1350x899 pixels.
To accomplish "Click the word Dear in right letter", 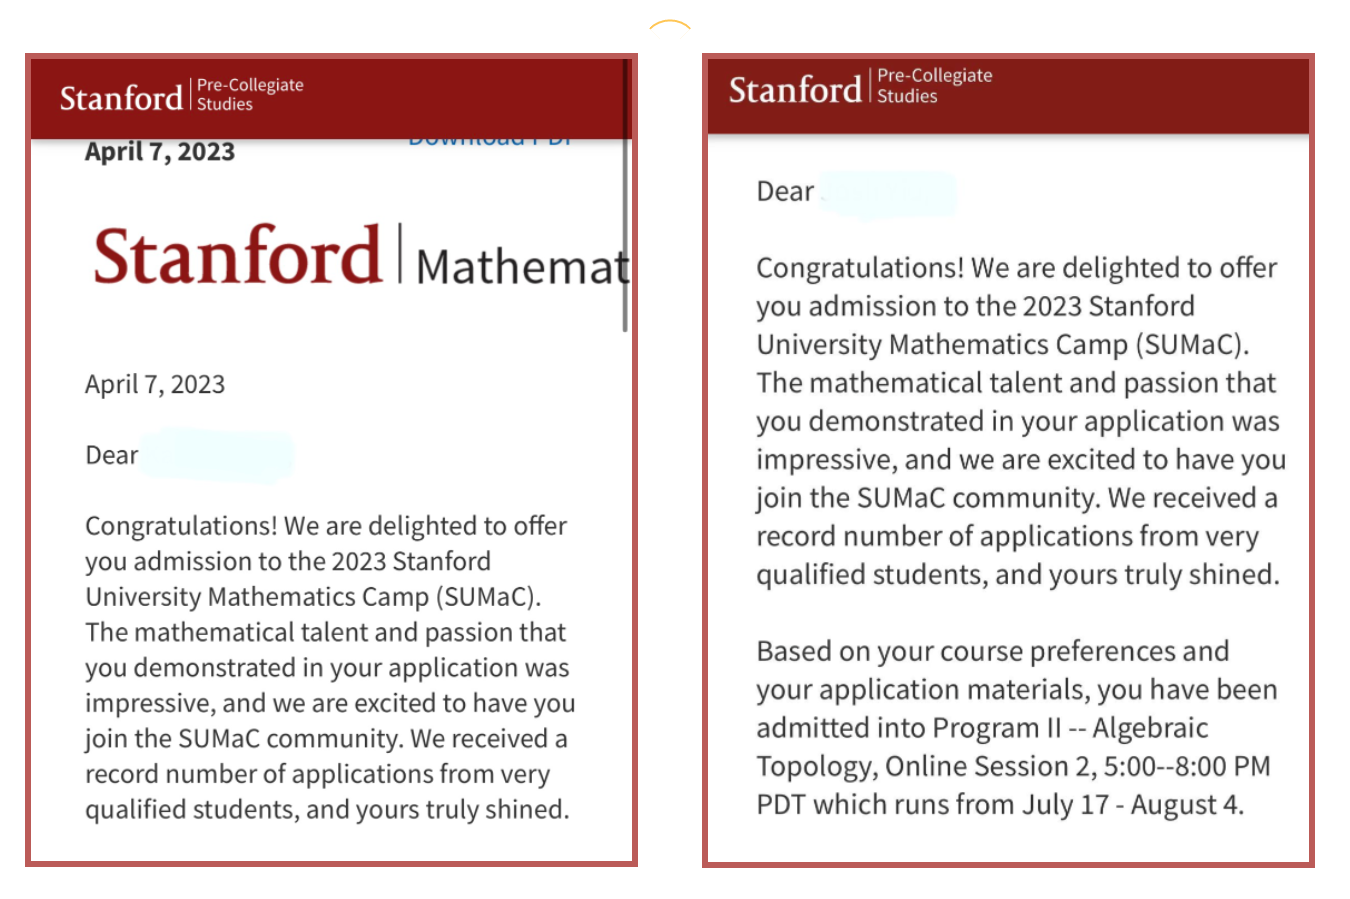I will tap(785, 192).
